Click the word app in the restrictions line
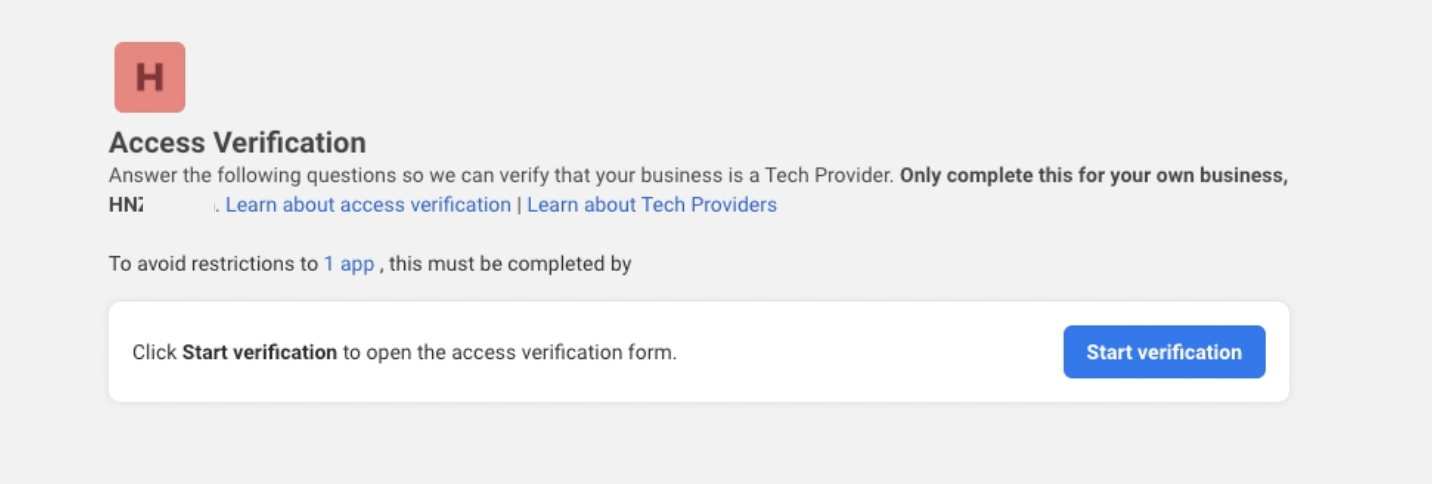This screenshot has height=484, width=1432. (x=357, y=266)
